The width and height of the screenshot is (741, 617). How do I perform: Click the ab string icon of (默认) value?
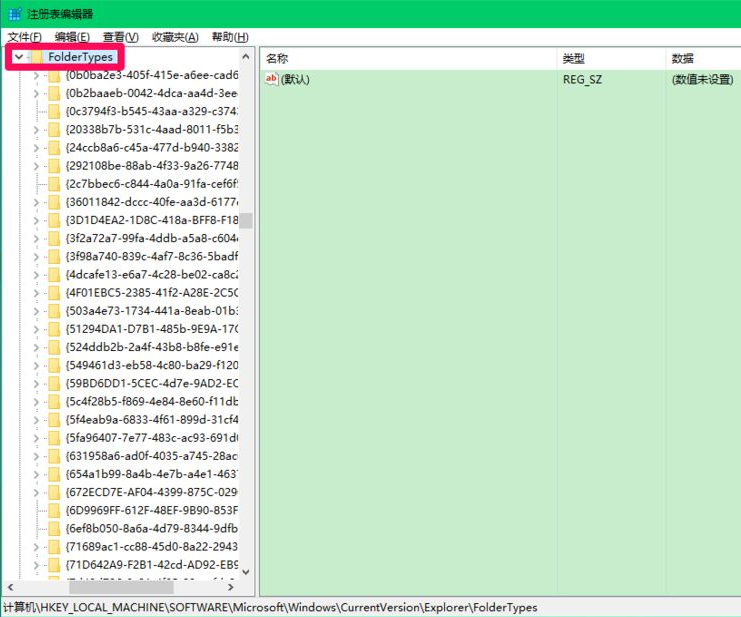[x=271, y=79]
